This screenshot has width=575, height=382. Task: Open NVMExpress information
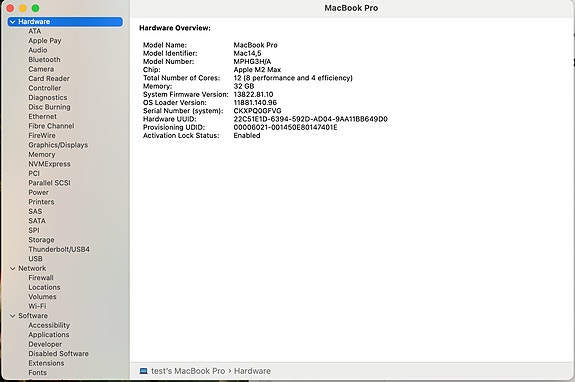tap(49, 164)
